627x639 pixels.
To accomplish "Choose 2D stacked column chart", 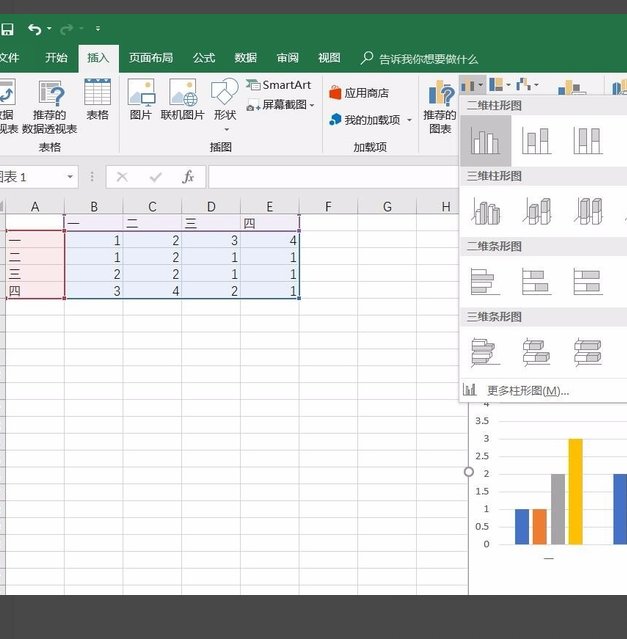I will click(537, 140).
